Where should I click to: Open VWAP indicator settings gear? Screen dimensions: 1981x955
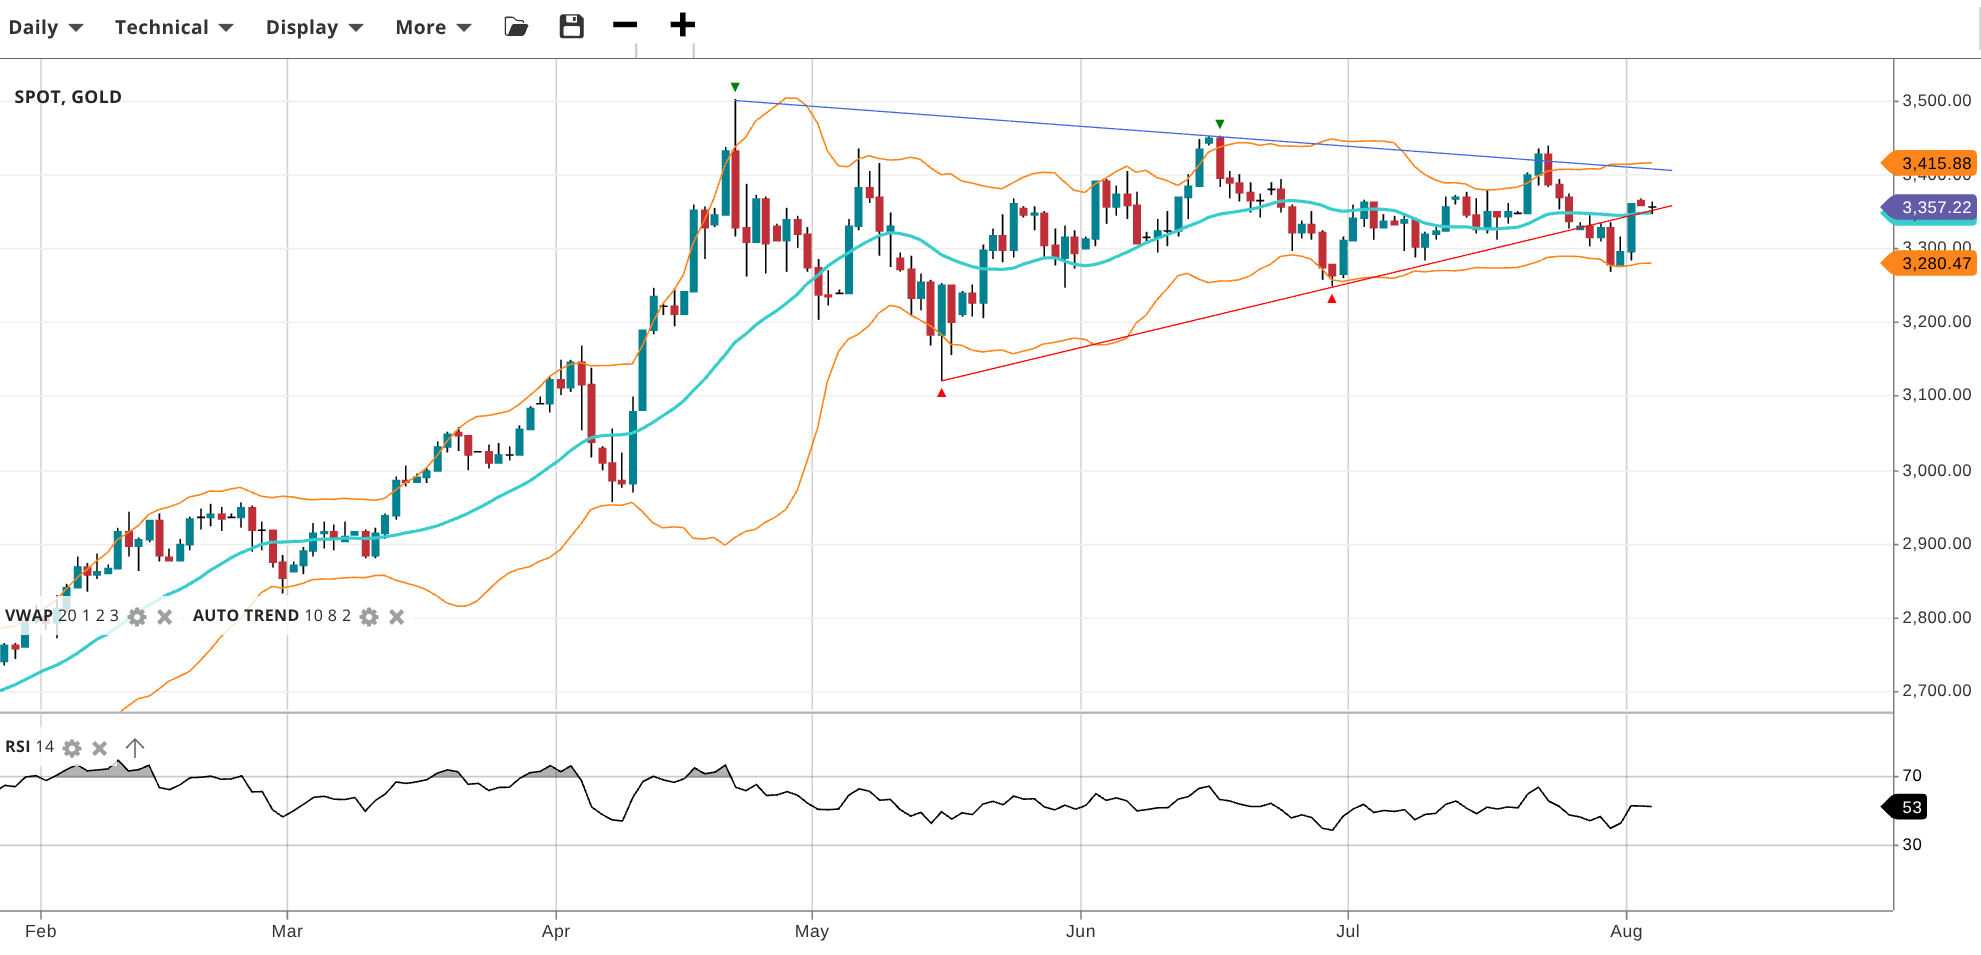pos(137,617)
